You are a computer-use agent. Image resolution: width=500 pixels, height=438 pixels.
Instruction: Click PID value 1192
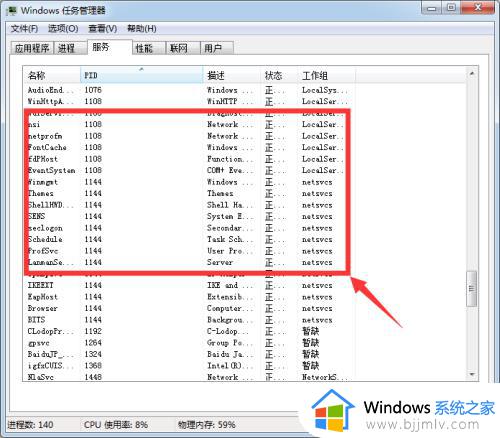tap(93, 331)
